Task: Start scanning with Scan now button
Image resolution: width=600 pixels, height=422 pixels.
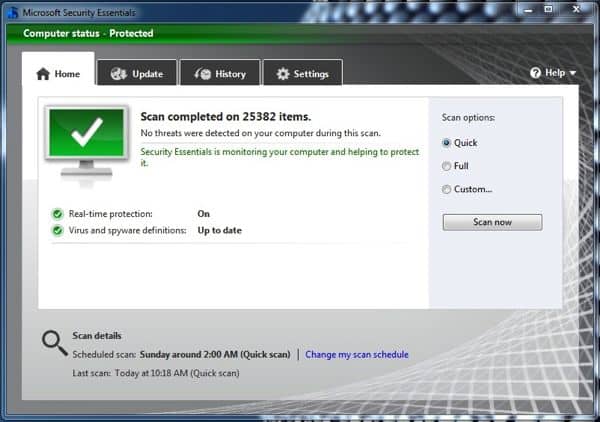Action: click(x=492, y=222)
